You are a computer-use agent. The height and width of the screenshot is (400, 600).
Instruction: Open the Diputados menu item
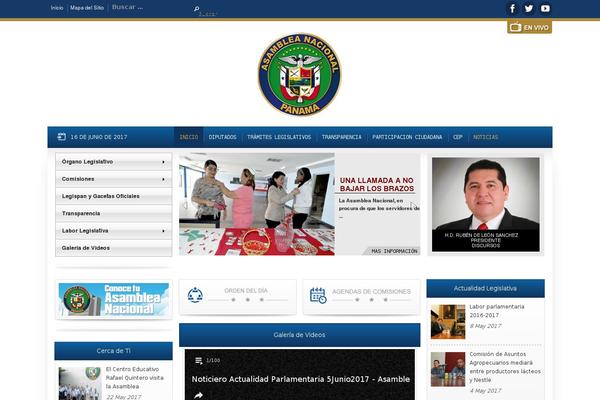(222, 137)
